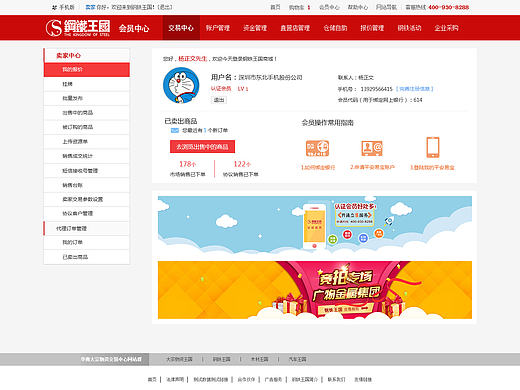The height and width of the screenshot is (390, 520).
Task: Click guide link 2 below the ID card icon
Action: pyautogui.click(x=372, y=167)
